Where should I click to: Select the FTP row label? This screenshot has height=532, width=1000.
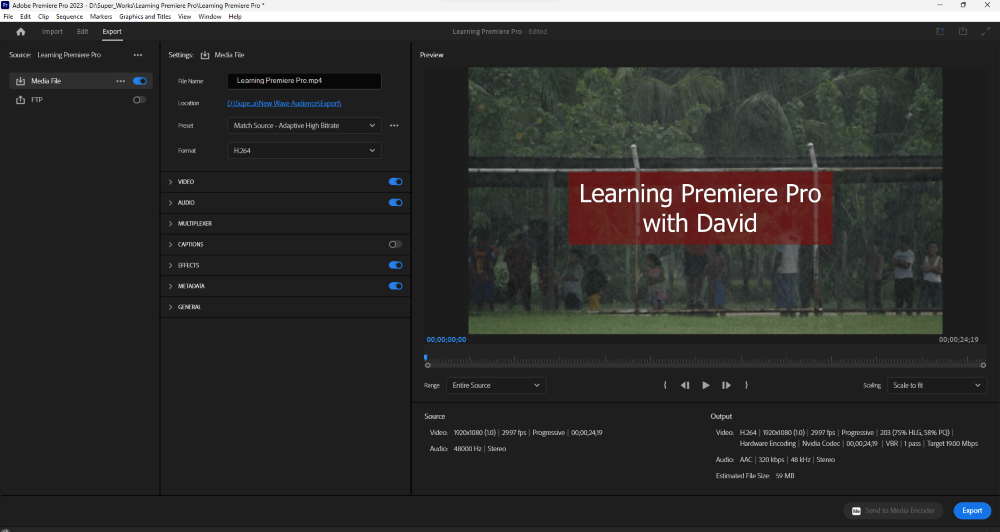pyautogui.click(x=37, y=100)
